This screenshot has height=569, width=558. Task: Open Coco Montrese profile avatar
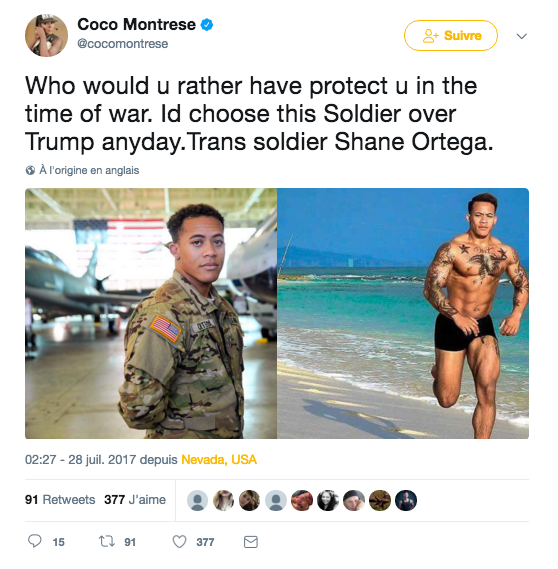coord(46,36)
